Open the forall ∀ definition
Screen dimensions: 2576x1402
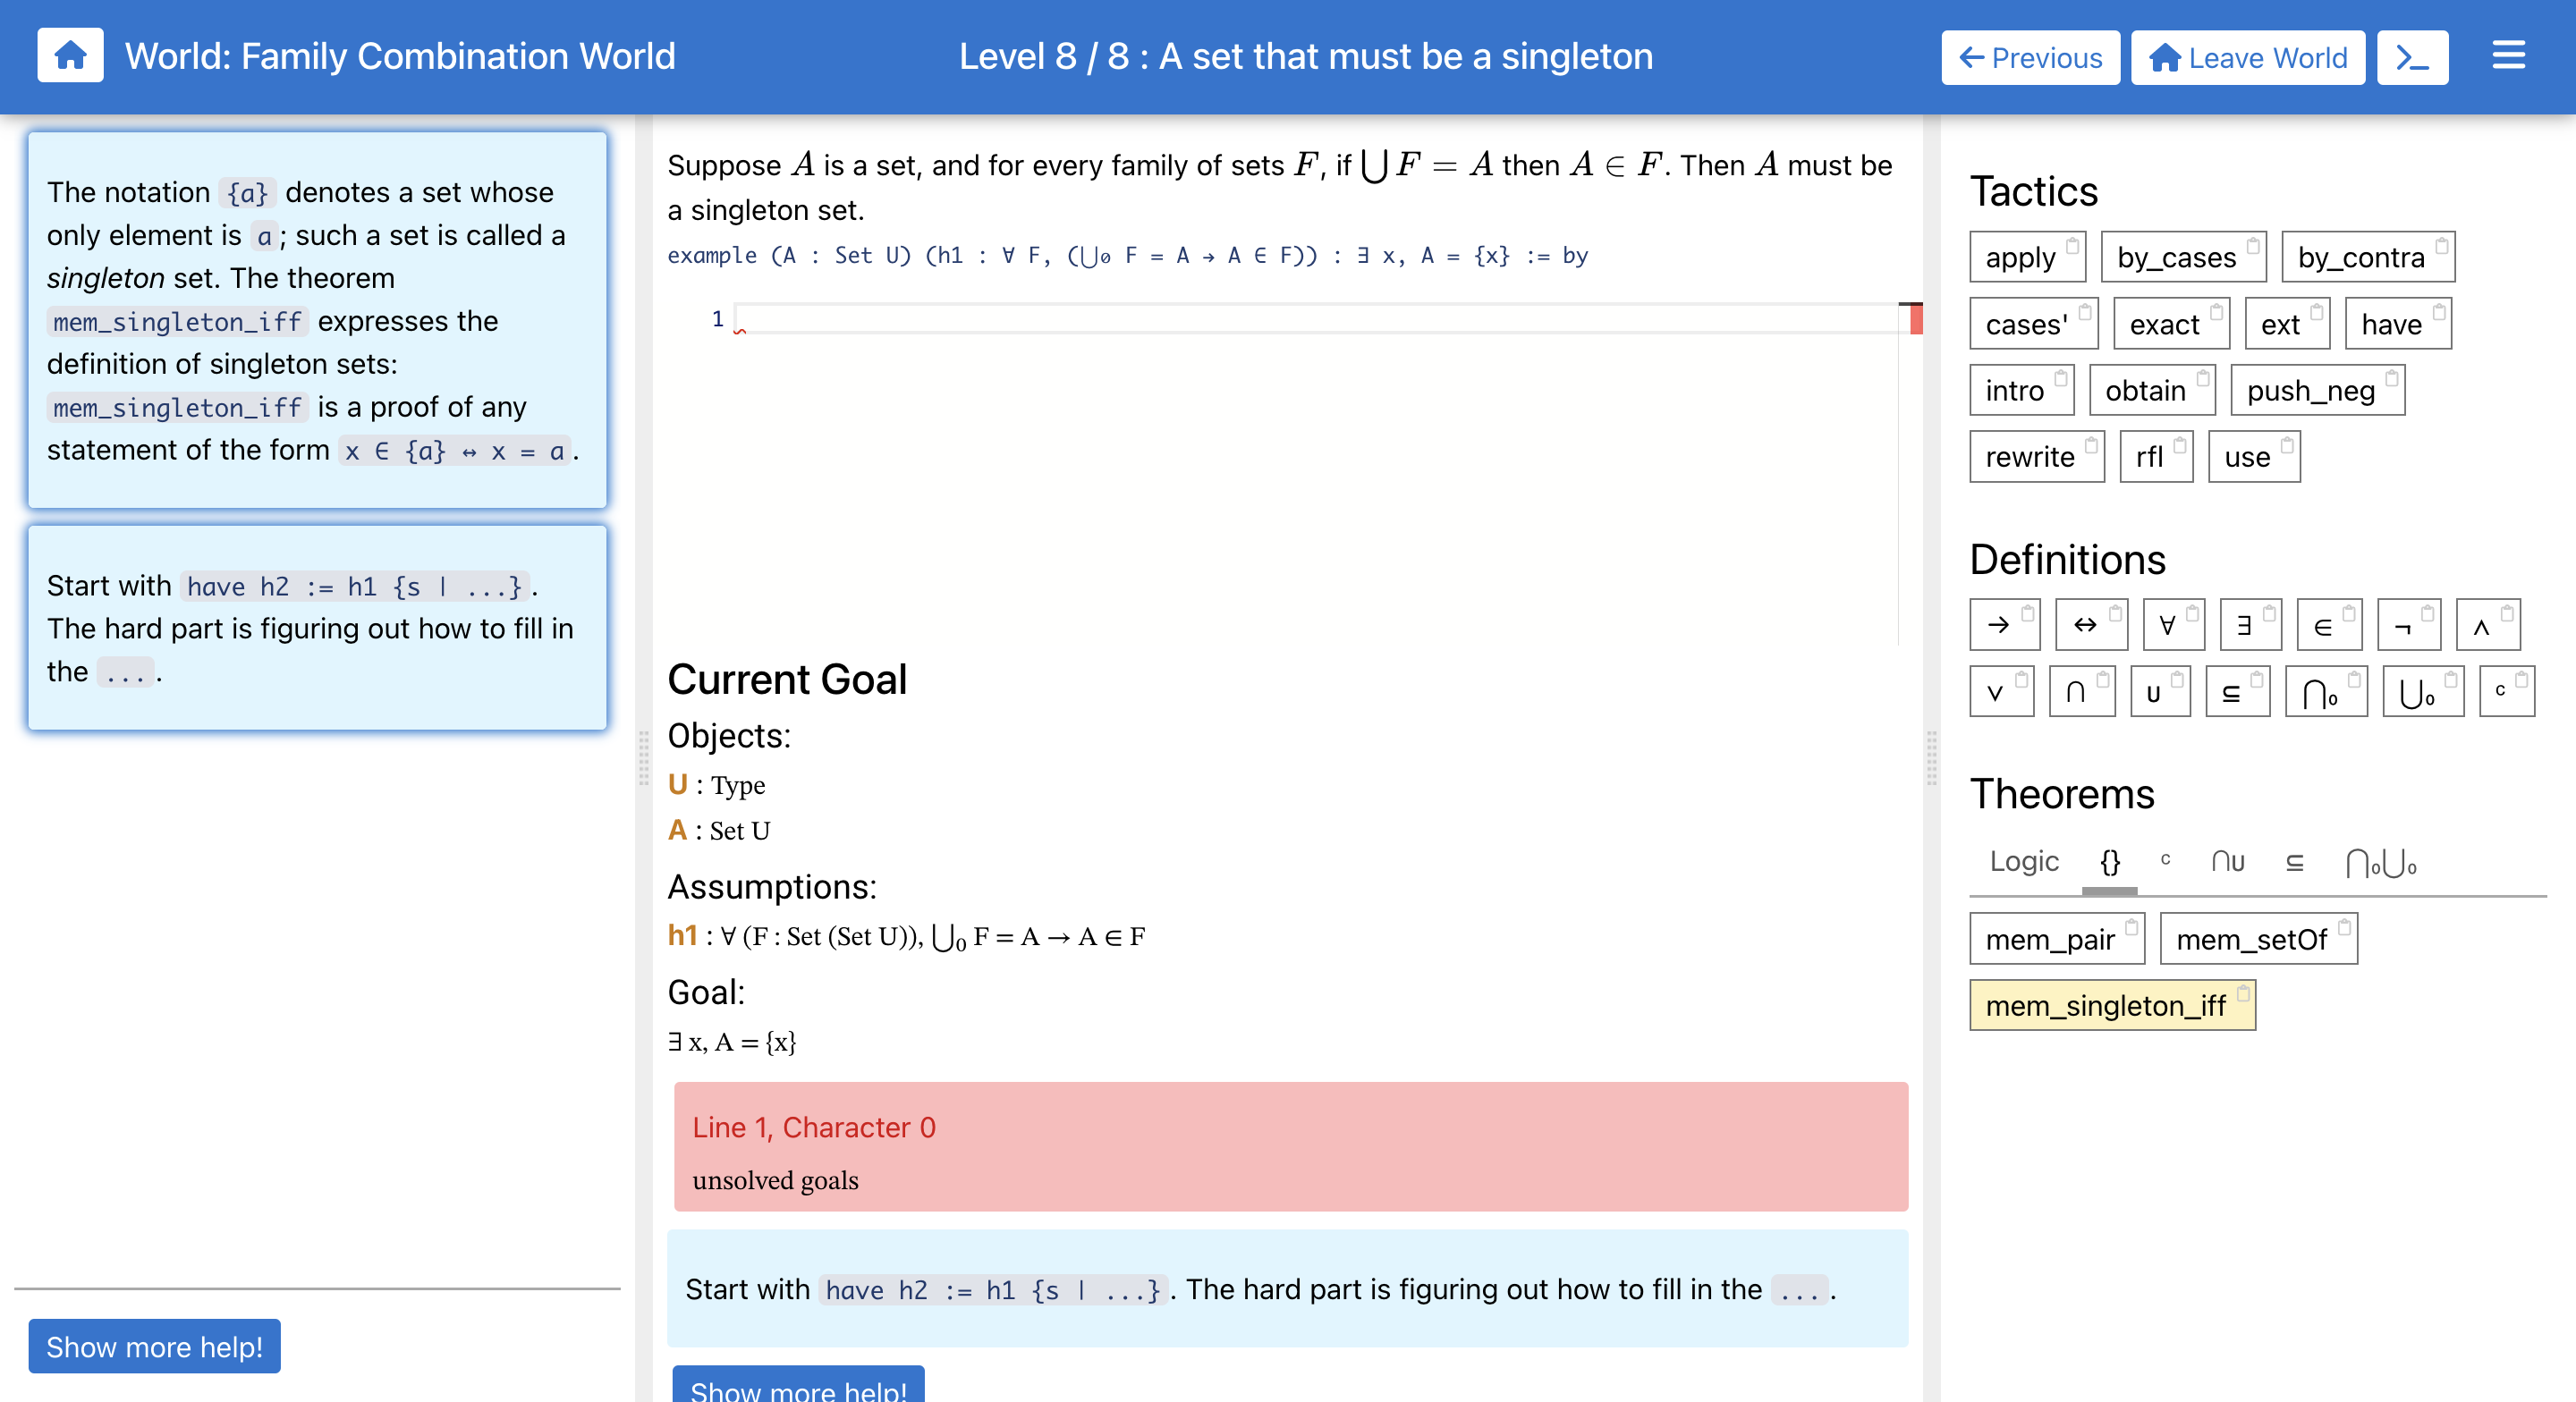click(2174, 625)
